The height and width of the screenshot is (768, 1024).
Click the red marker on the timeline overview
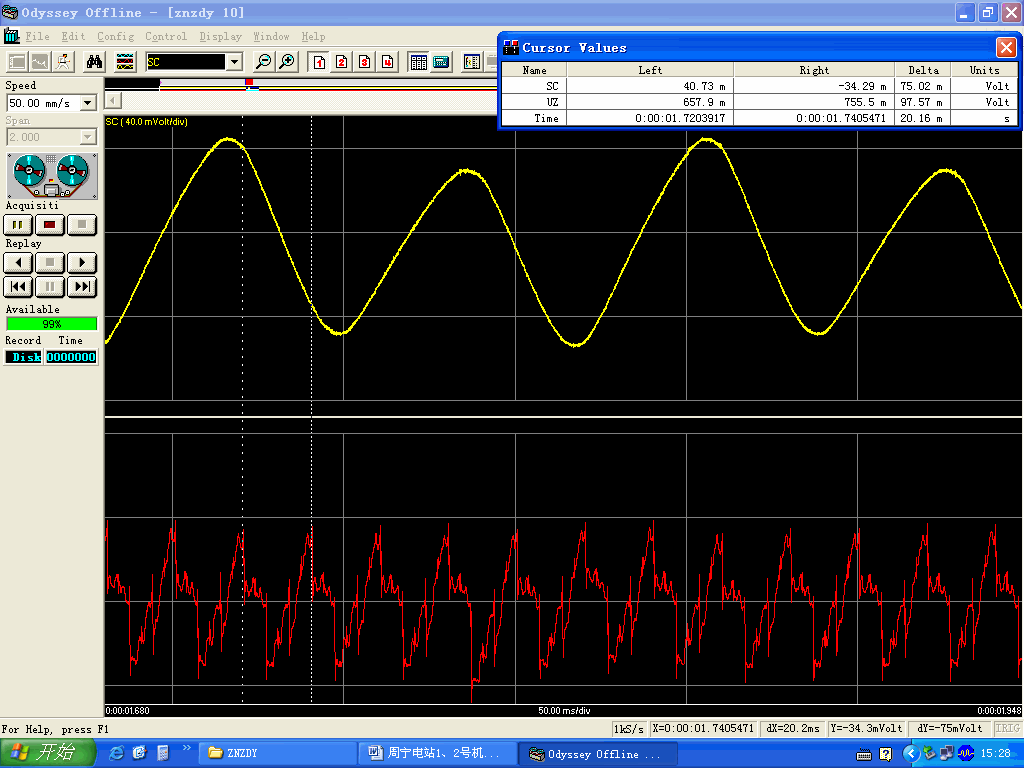pyautogui.click(x=249, y=82)
